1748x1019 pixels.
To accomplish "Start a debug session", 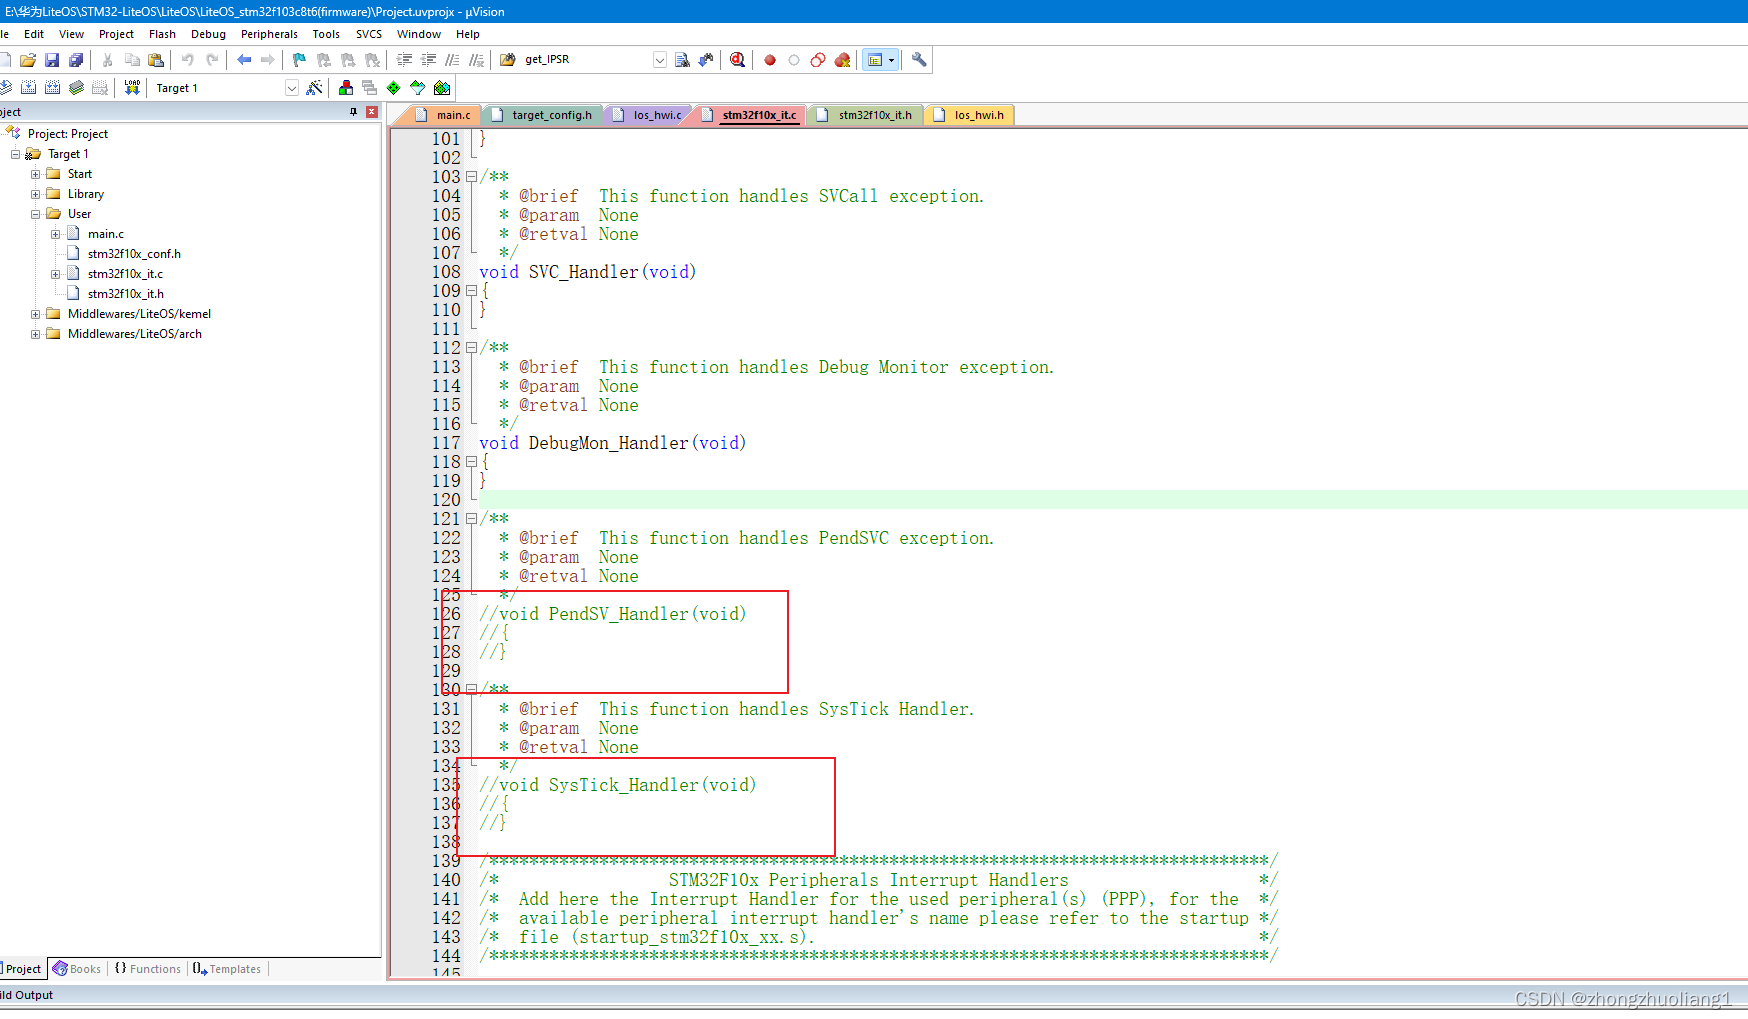I will point(737,59).
